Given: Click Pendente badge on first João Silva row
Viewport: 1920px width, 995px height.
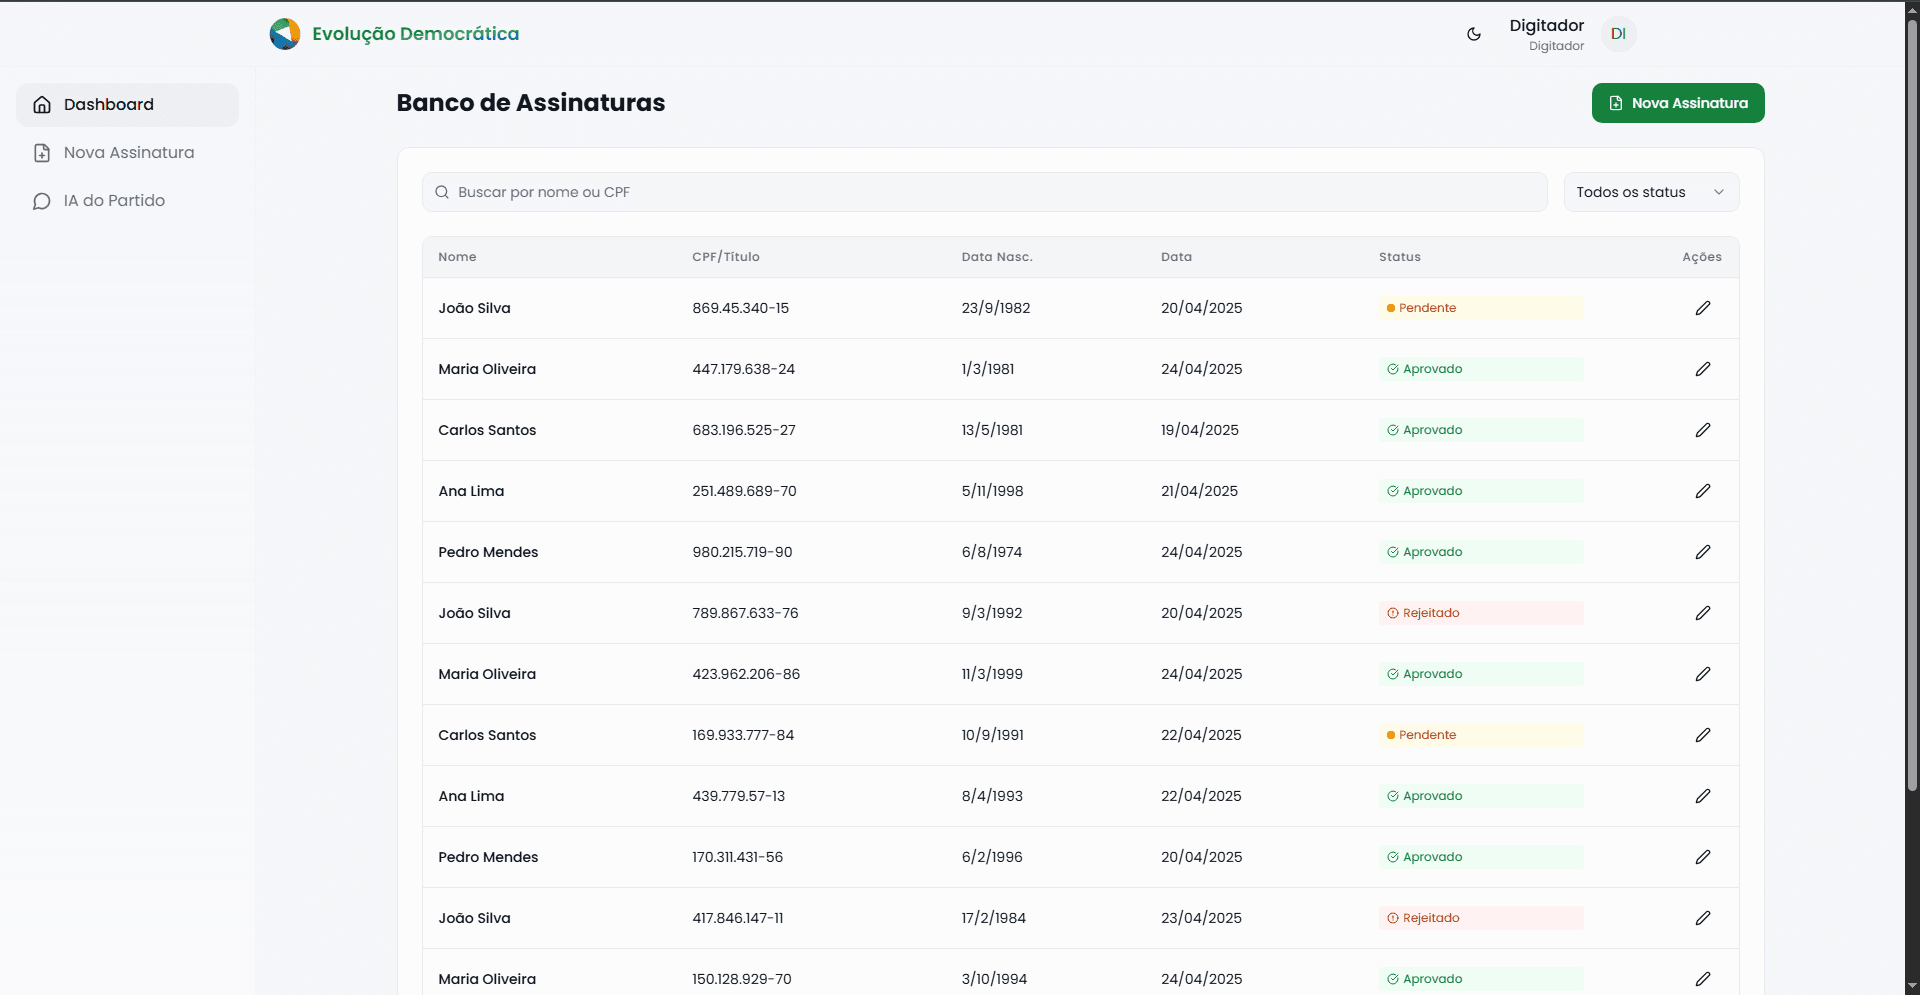Looking at the screenshot, I should click(1426, 308).
